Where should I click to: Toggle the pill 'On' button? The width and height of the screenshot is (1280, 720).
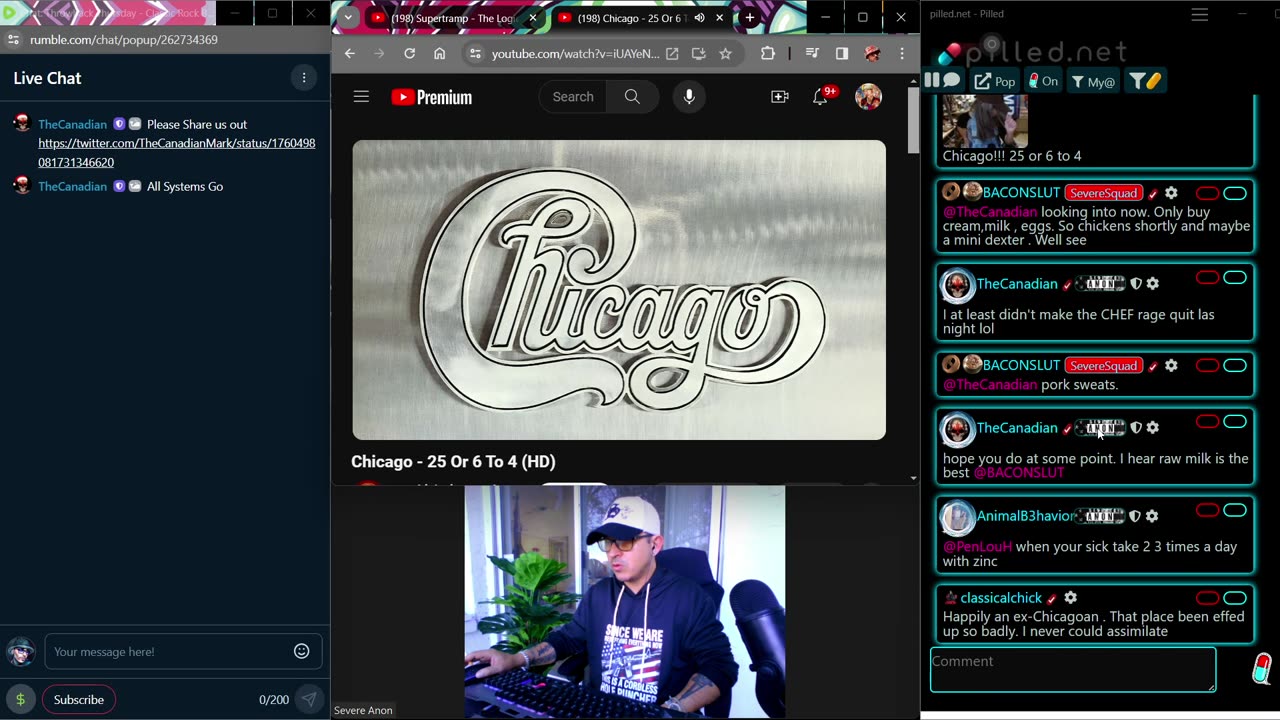1043,81
